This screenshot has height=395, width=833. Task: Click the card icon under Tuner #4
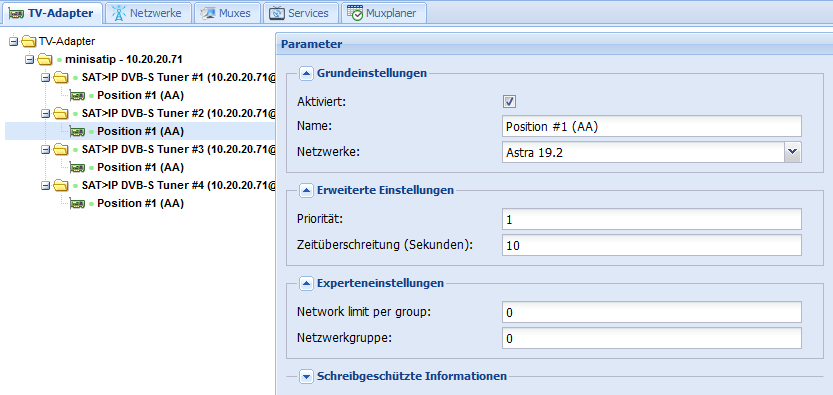tap(78, 204)
